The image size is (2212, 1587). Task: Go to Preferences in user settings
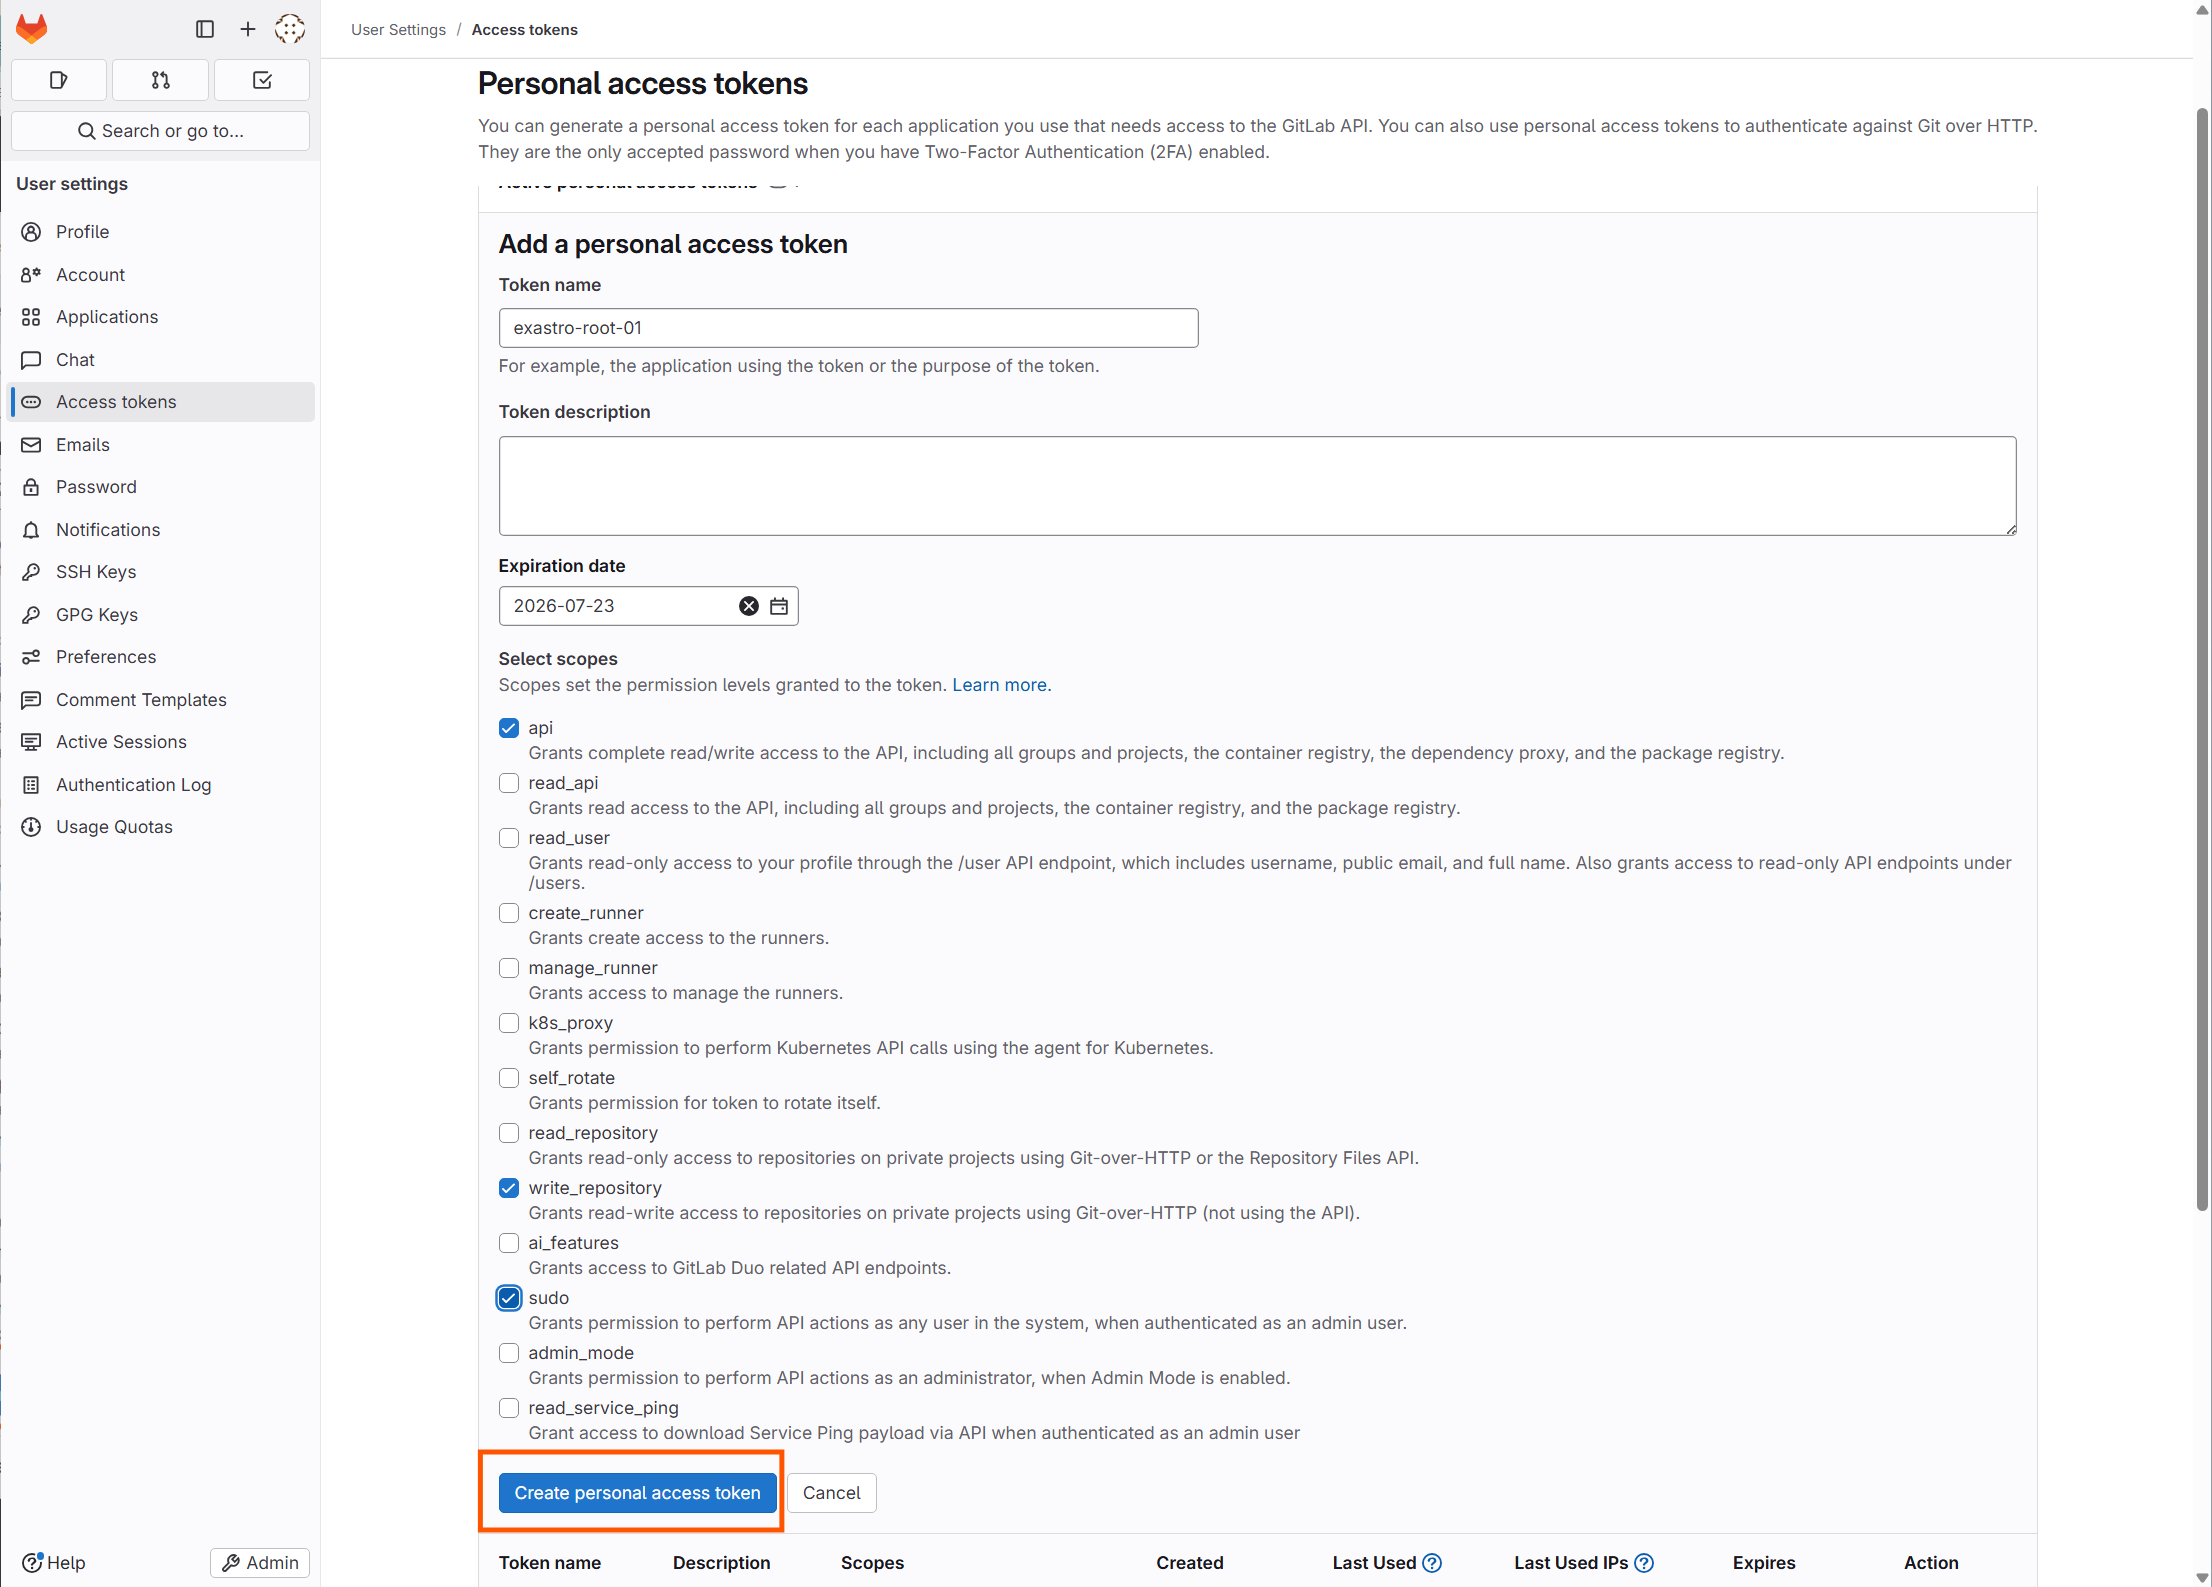[106, 657]
